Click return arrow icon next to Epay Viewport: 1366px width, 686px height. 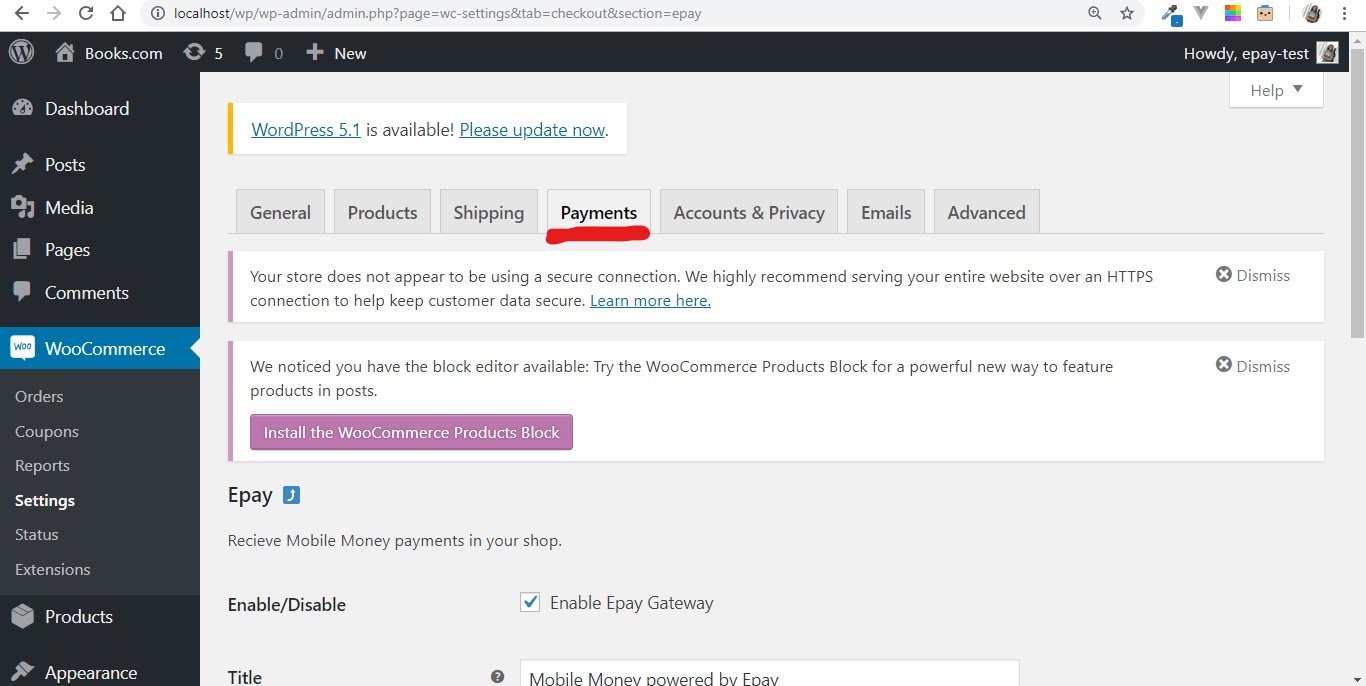pyautogui.click(x=291, y=495)
